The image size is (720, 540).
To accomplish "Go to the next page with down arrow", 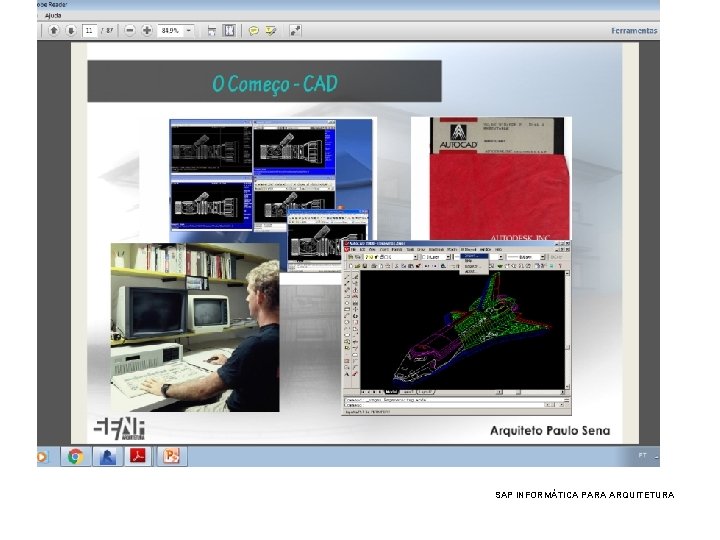I will point(71,31).
